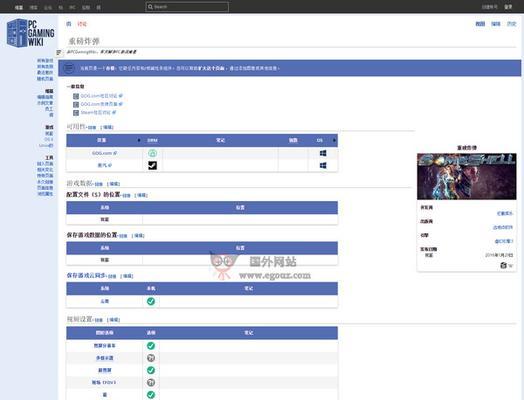Image resolution: width=524 pixels, height=400 pixels.
Task: Click the Windows icon in the Steam row
Action: tap(323, 165)
